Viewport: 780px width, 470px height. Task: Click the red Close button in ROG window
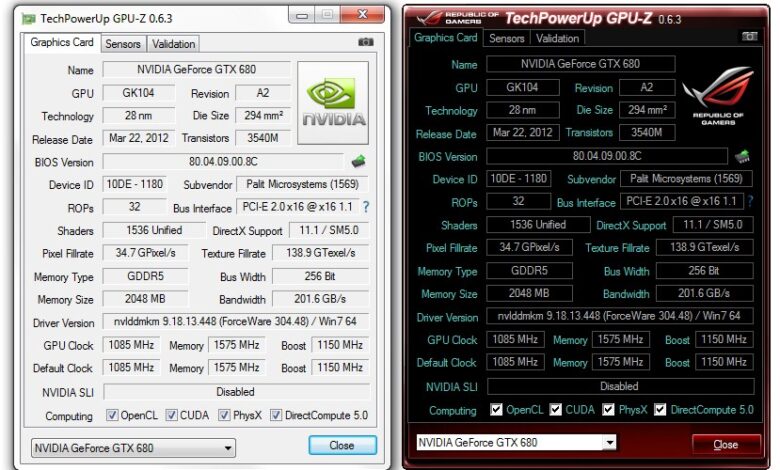(x=726, y=444)
